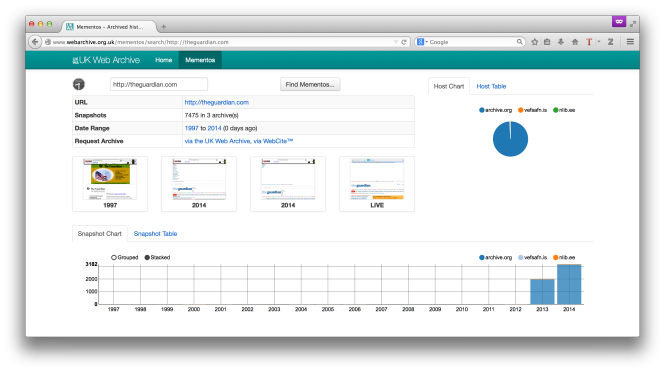
Task: Select the Grouped radio option
Action: (125, 257)
